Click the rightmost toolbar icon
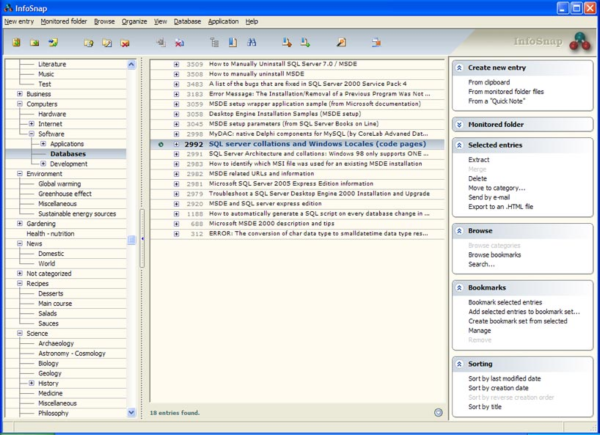600x435 pixels. click(375, 43)
